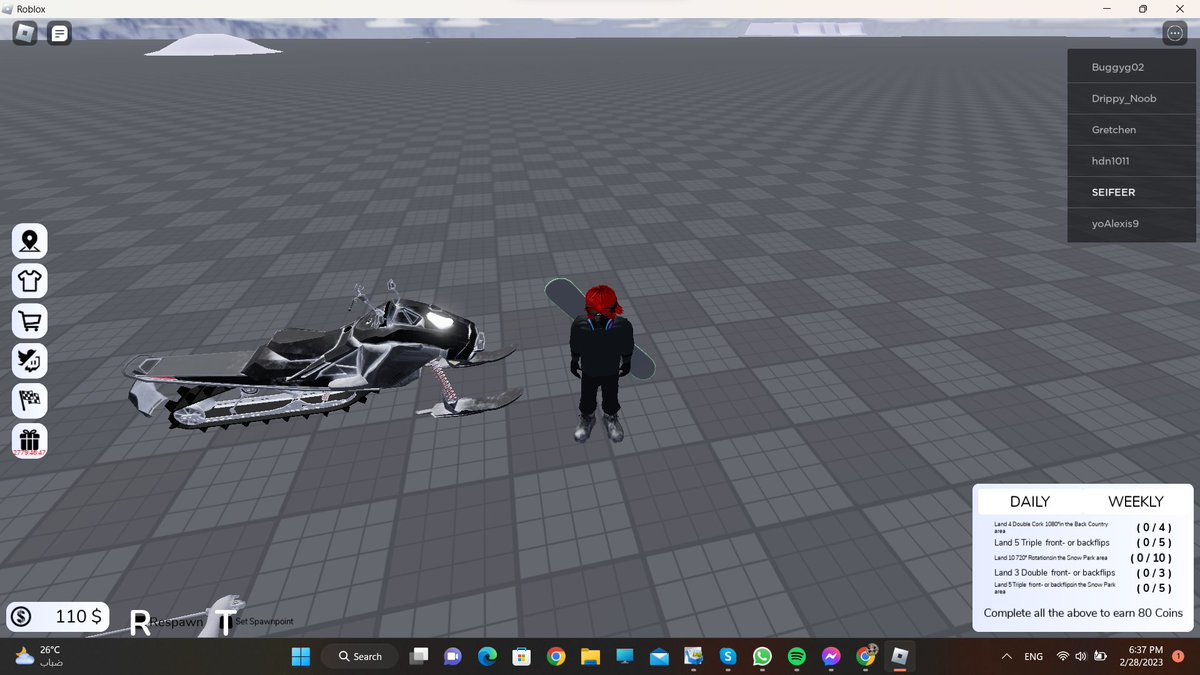Select player hdn1011 in the player list
This screenshot has width=1200, height=675.
[1131, 160]
